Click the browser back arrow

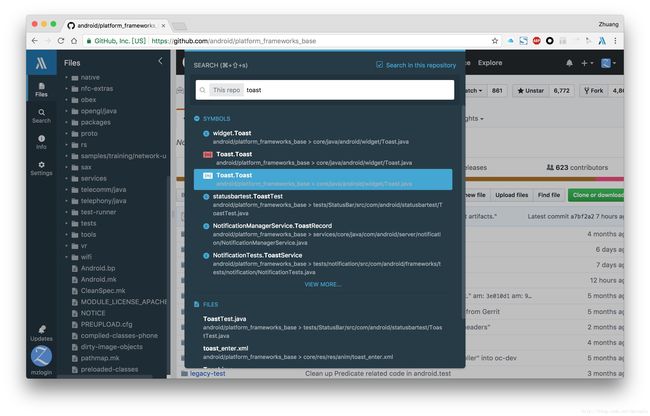(x=35, y=41)
